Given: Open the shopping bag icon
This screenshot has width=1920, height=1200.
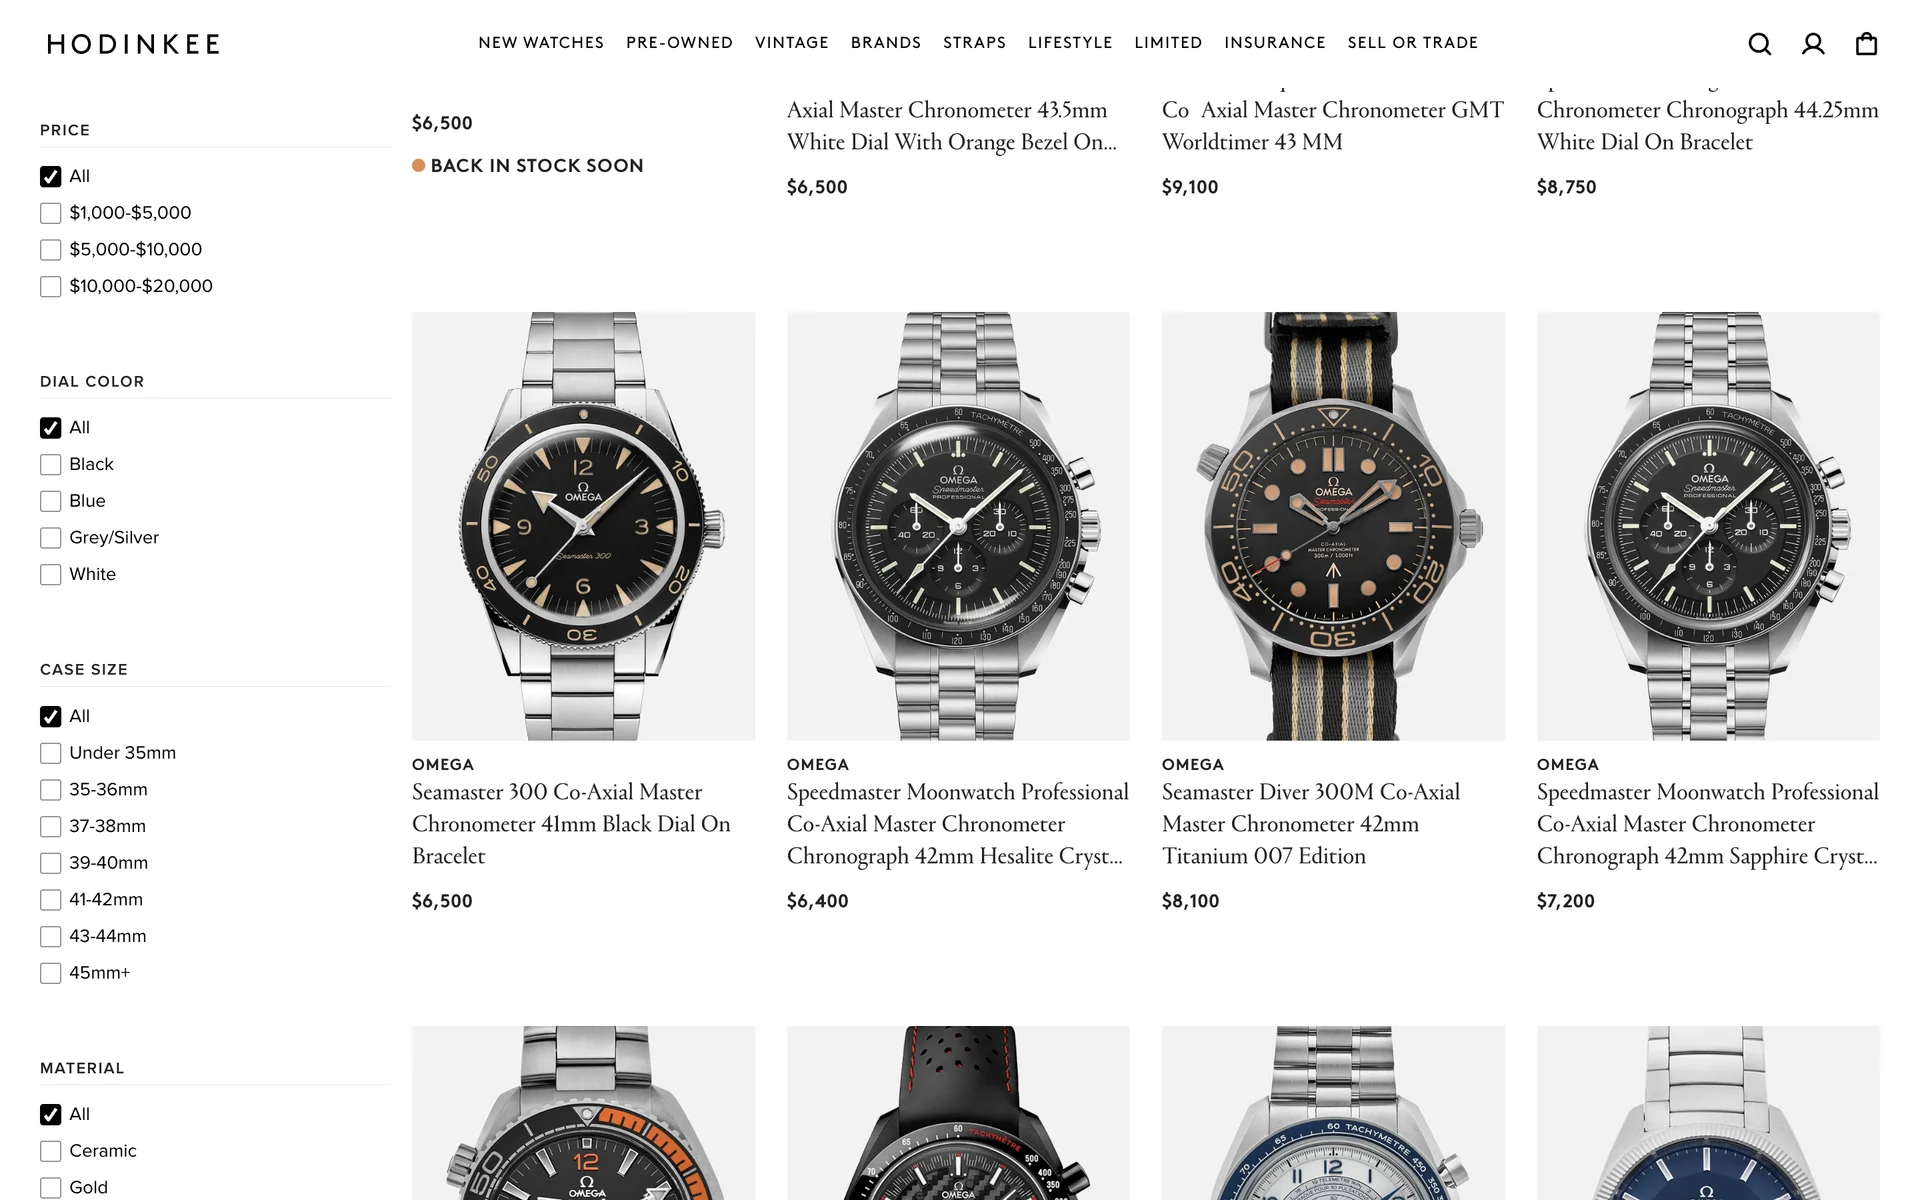Looking at the screenshot, I should pyautogui.click(x=1866, y=44).
